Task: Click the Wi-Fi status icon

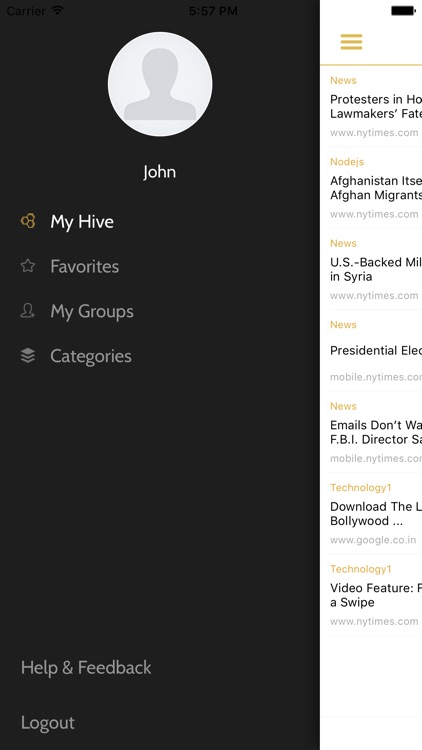Action: pos(57,10)
